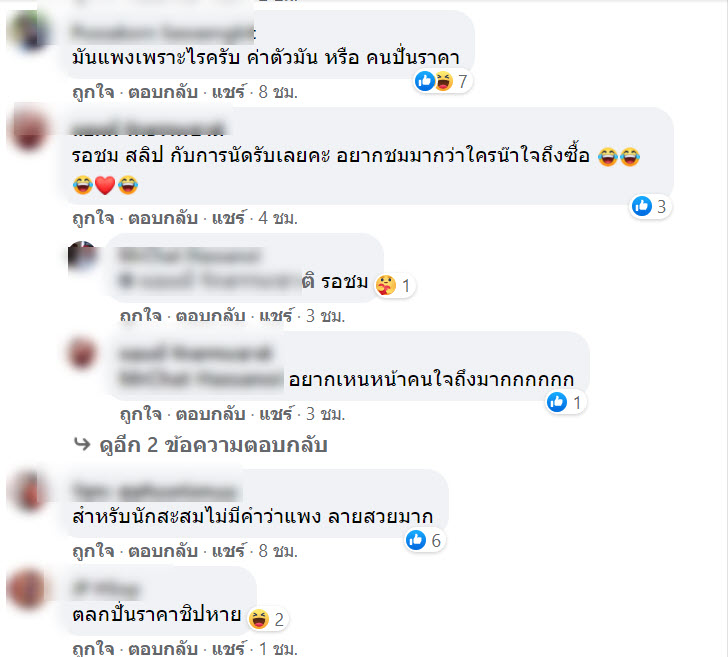Click the like reaction badge showing 3
Screen dimensions: 728x657
pyautogui.click(x=650, y=206)
